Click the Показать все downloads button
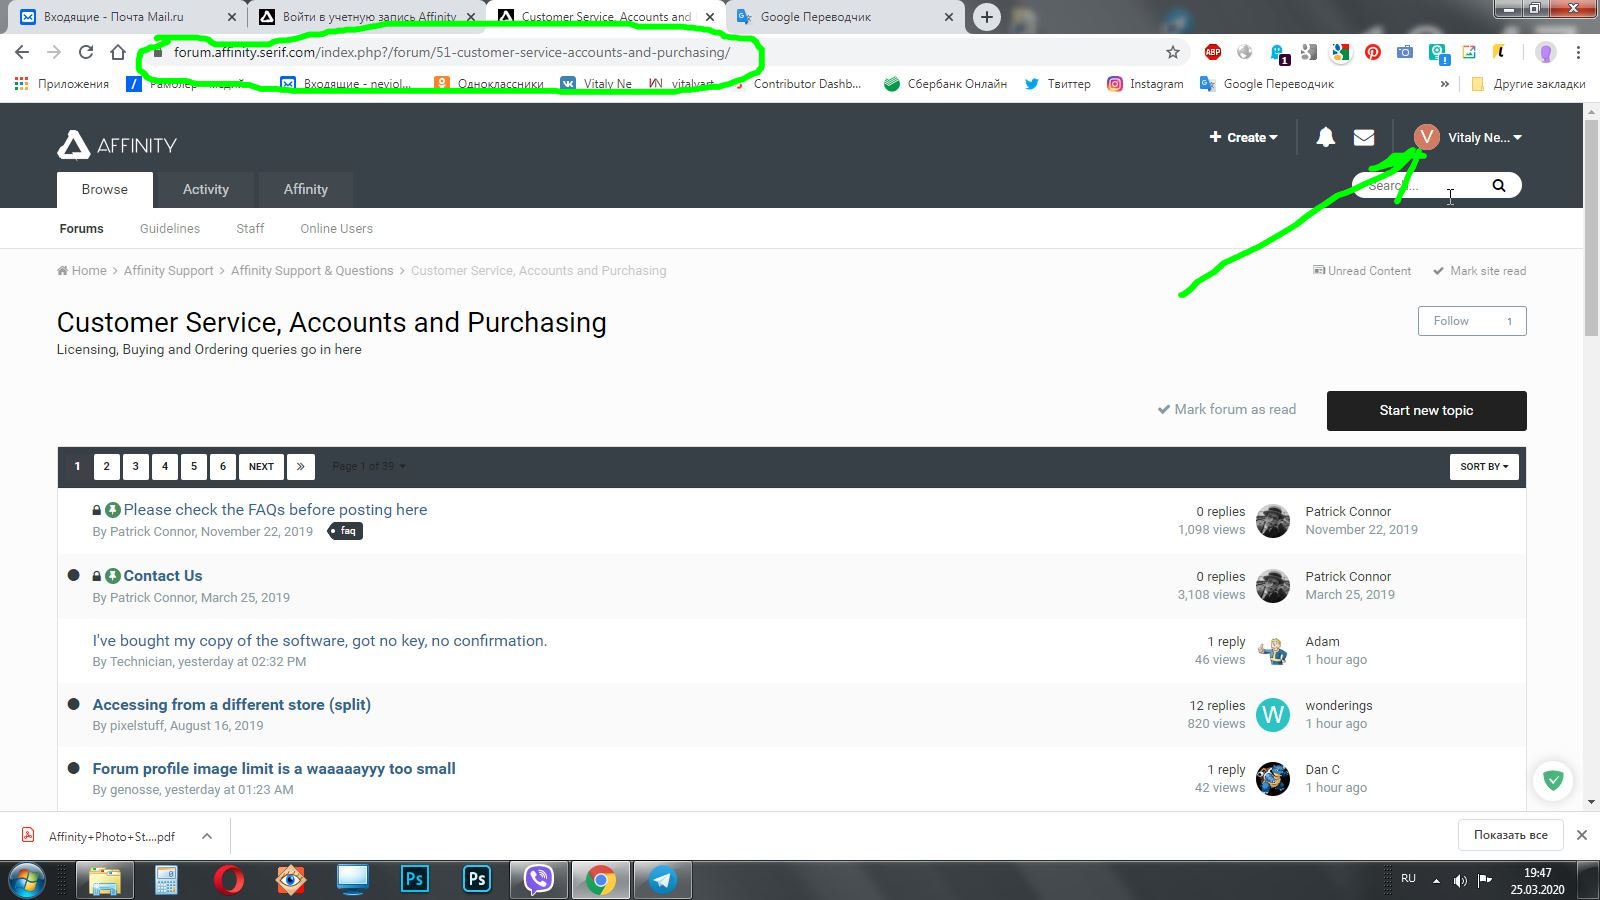The width and height of the screenshot is (1600, 900). pos(1510,835)
